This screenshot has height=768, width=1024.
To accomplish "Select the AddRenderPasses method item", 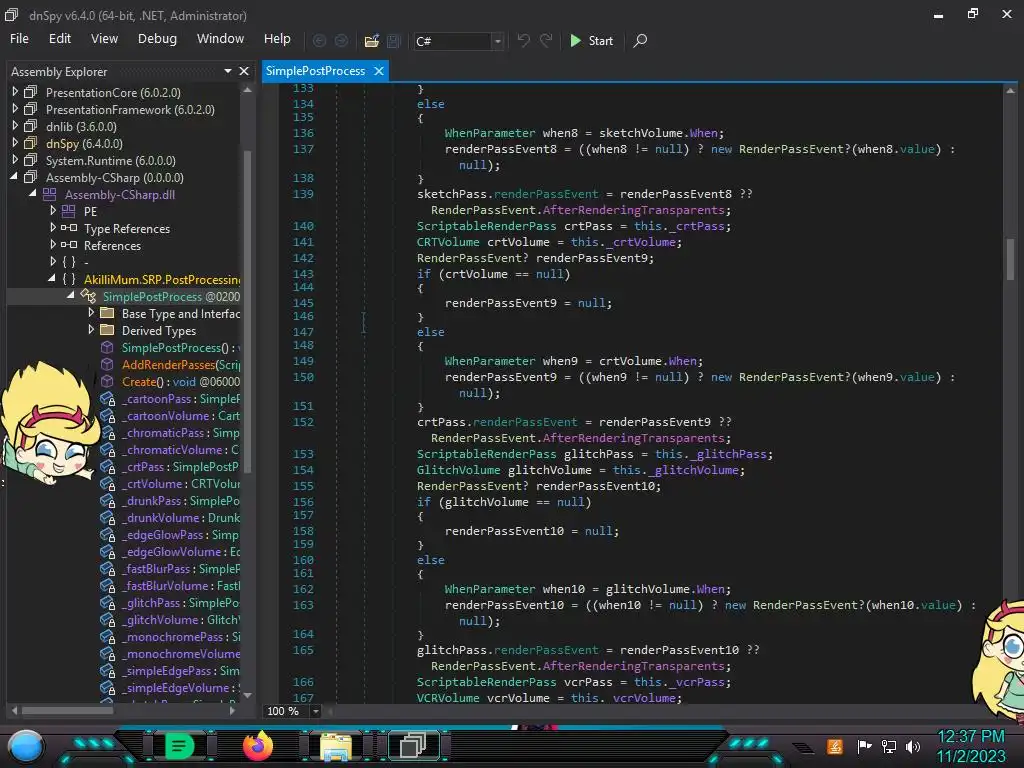I will pyautogui.click(x=180, y=364).
